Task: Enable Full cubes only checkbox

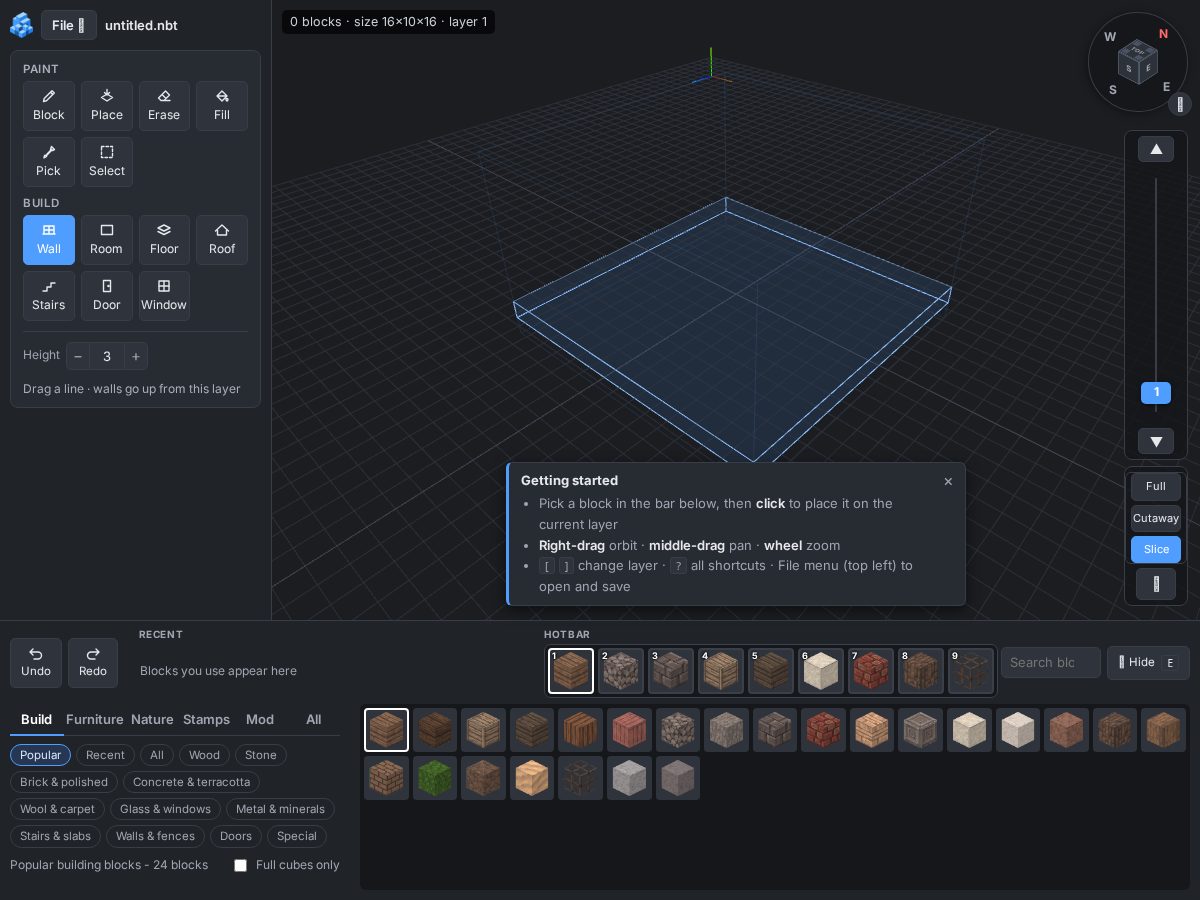Action: [240, 865]
